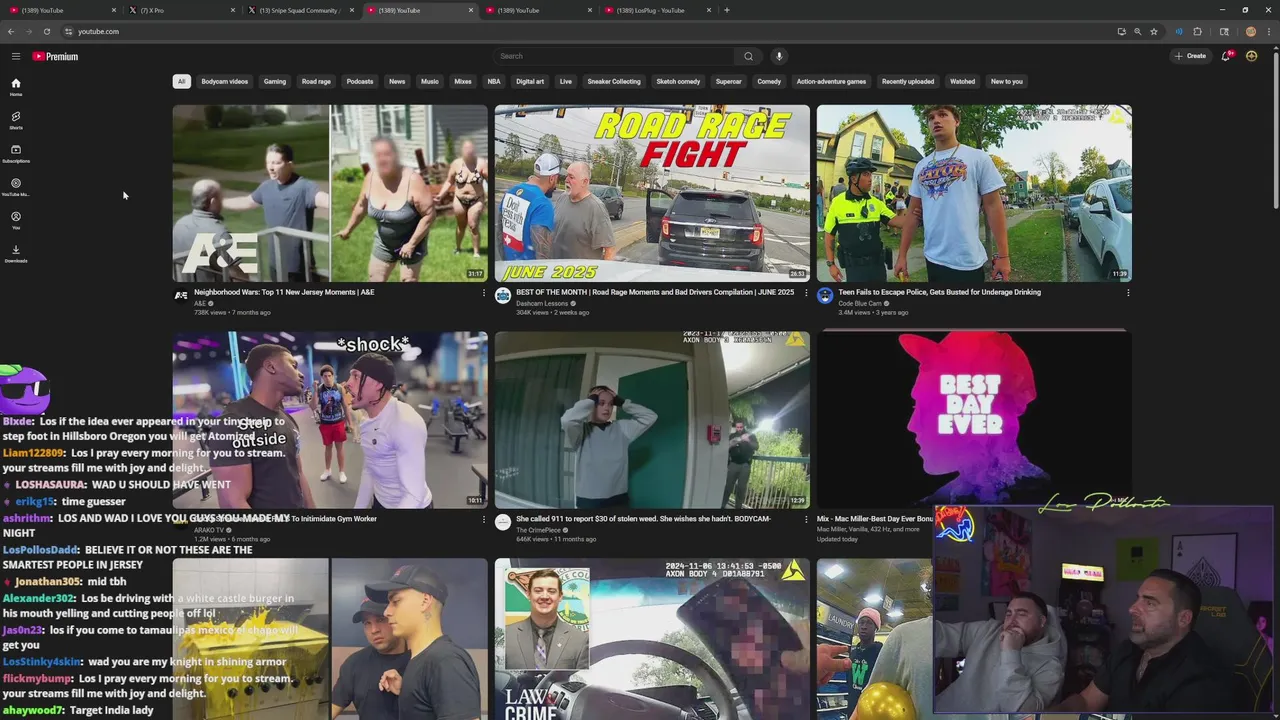This screenshot has height=720, width=1280.
Task: Open the Teen Fails to Escape Police title
Action: [x=939, y=292]
